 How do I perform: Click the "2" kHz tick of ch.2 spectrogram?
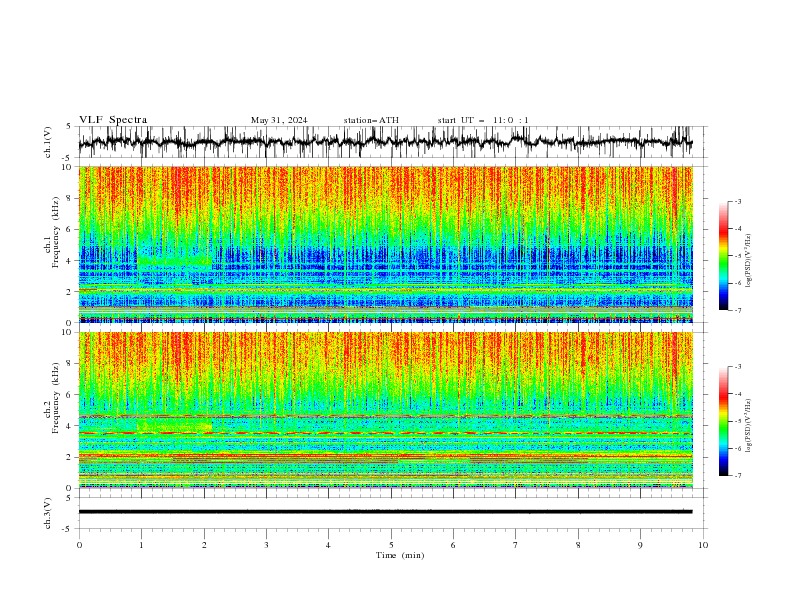point(70,457)
